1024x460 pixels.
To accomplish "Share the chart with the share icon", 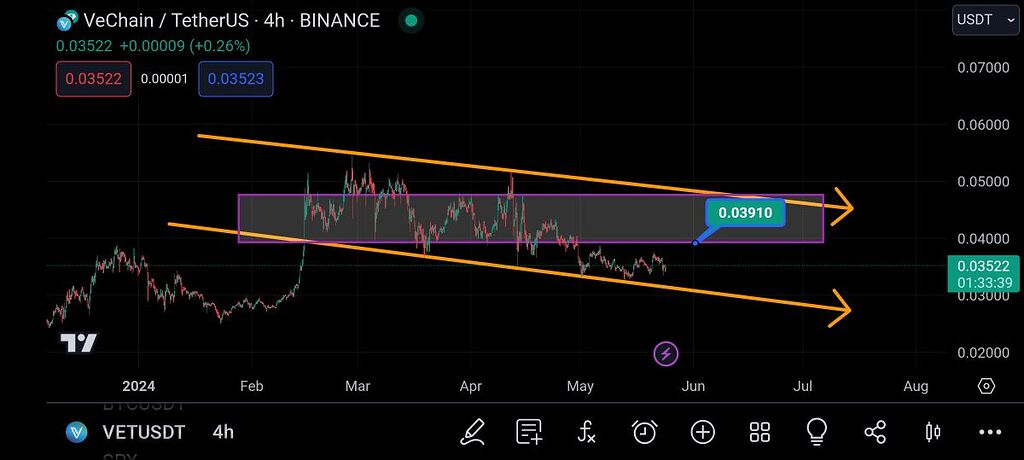I will (x=874, y=432).
